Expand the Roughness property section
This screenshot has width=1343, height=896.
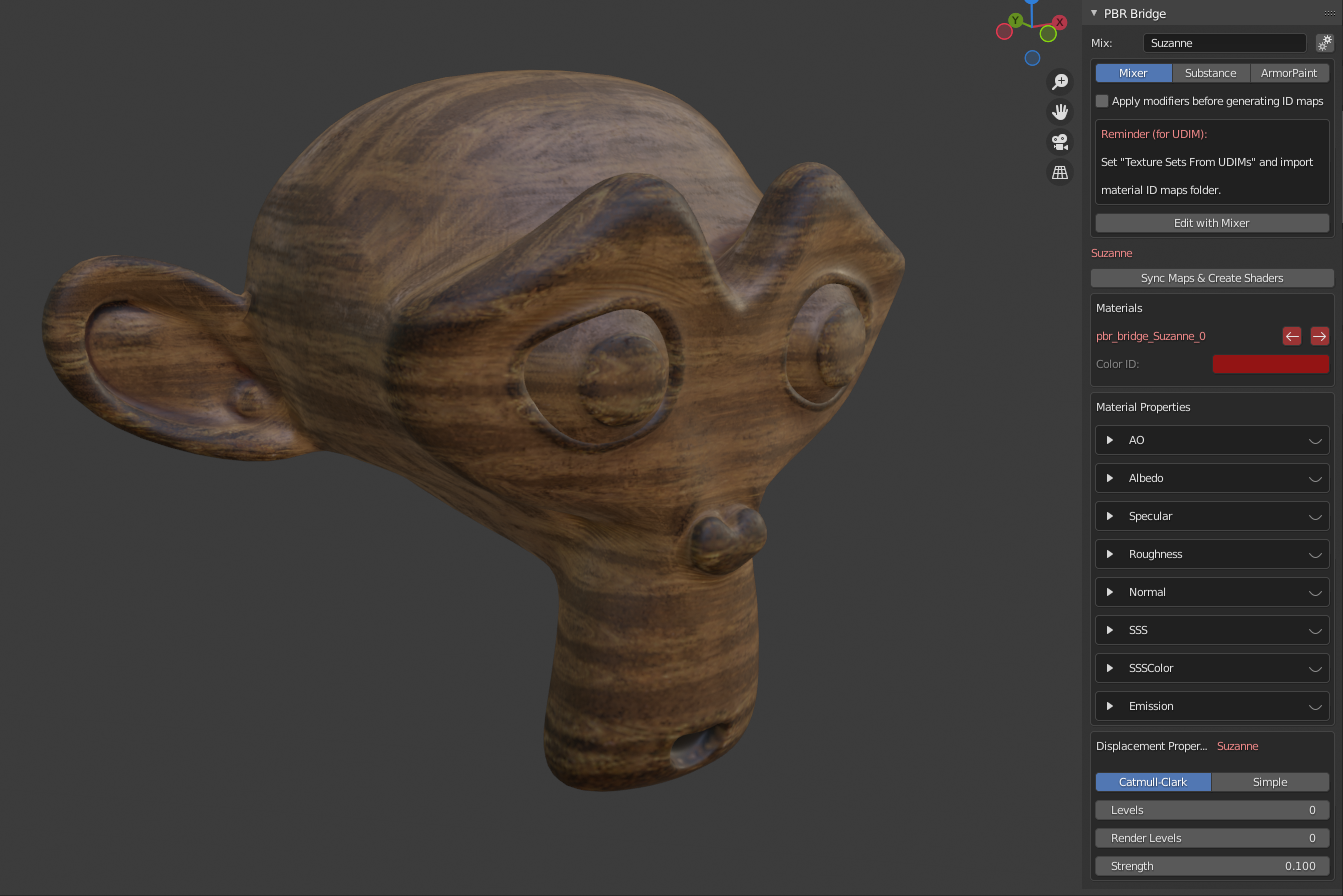point(1110,554)
